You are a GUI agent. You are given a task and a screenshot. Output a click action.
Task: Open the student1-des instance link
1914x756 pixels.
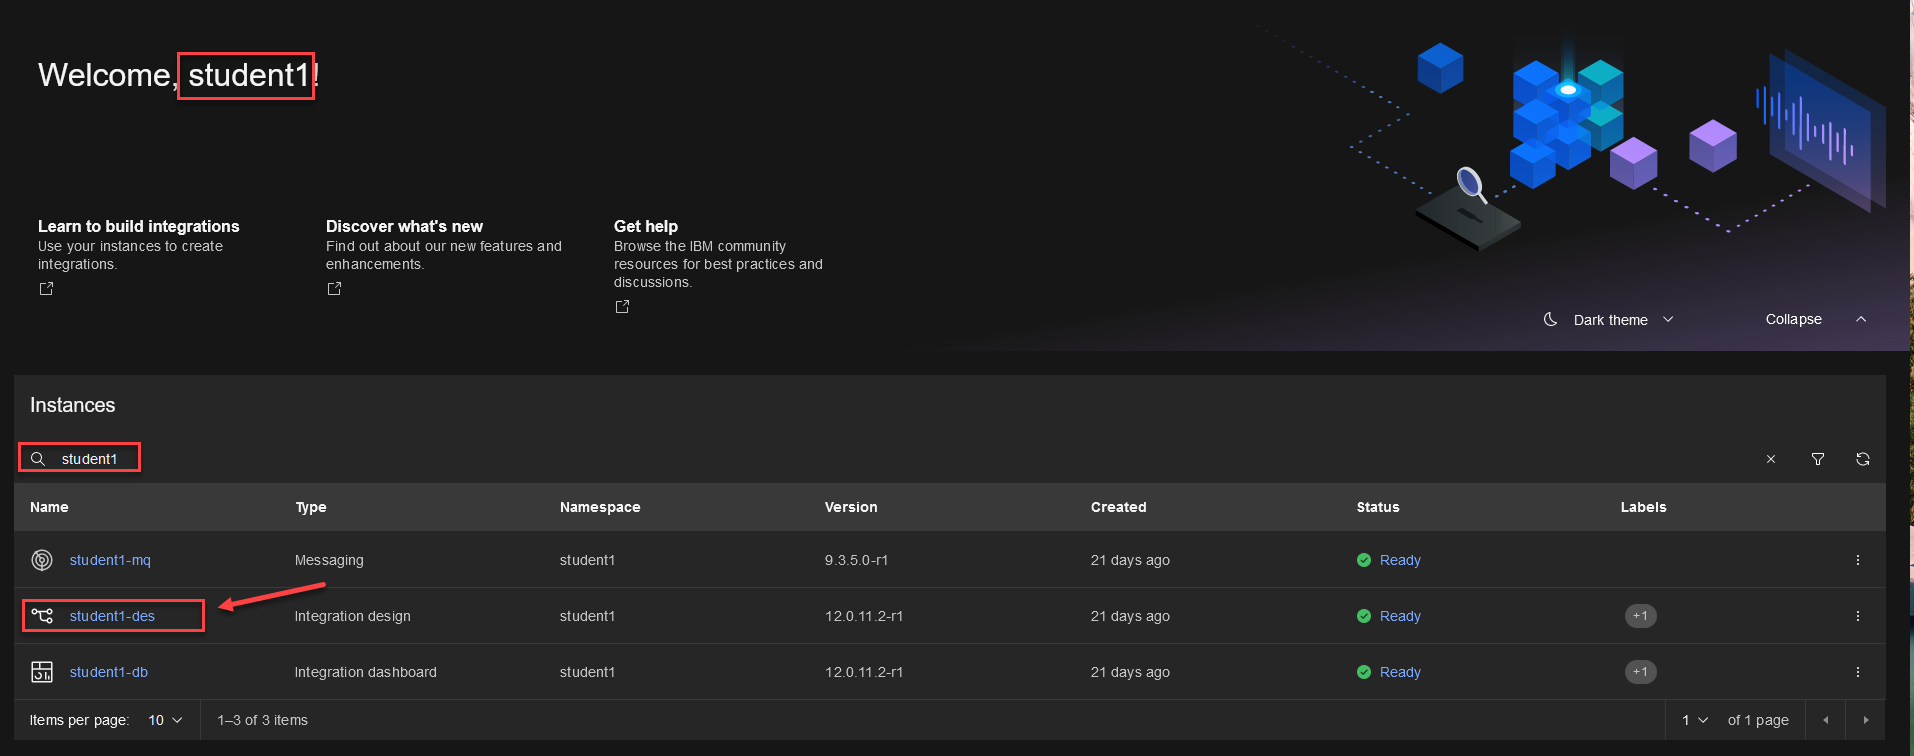112,616
